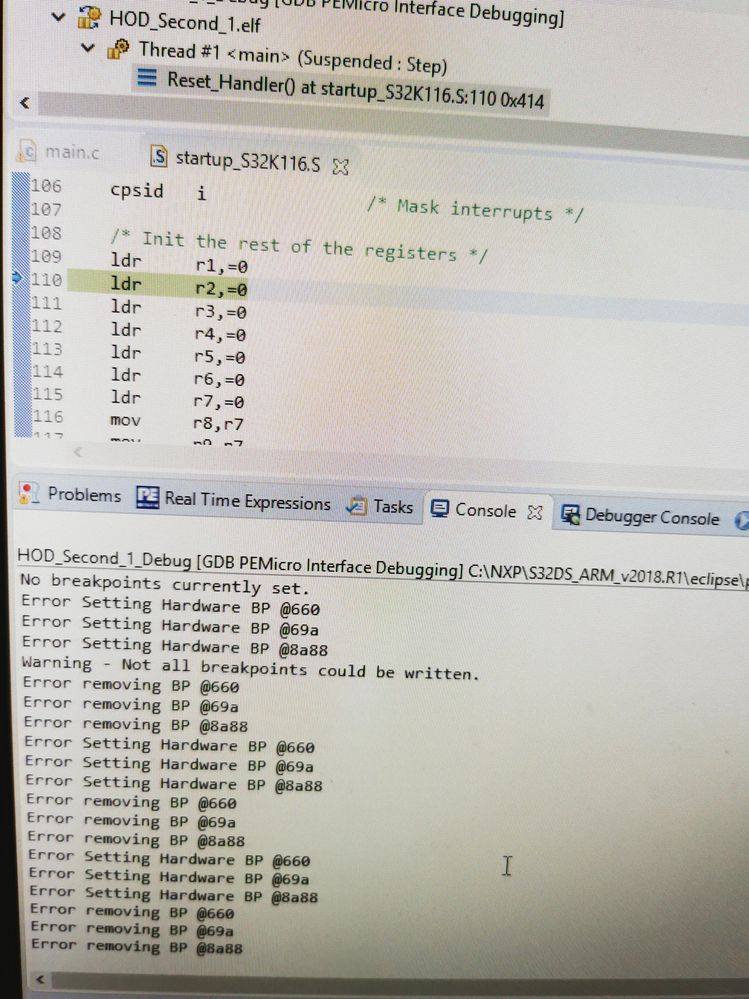The width and height of the screenshot is (749, 999).
Task: Click the first 'Error Setting Hardware BP @660' line
Action: pos(170,605)
